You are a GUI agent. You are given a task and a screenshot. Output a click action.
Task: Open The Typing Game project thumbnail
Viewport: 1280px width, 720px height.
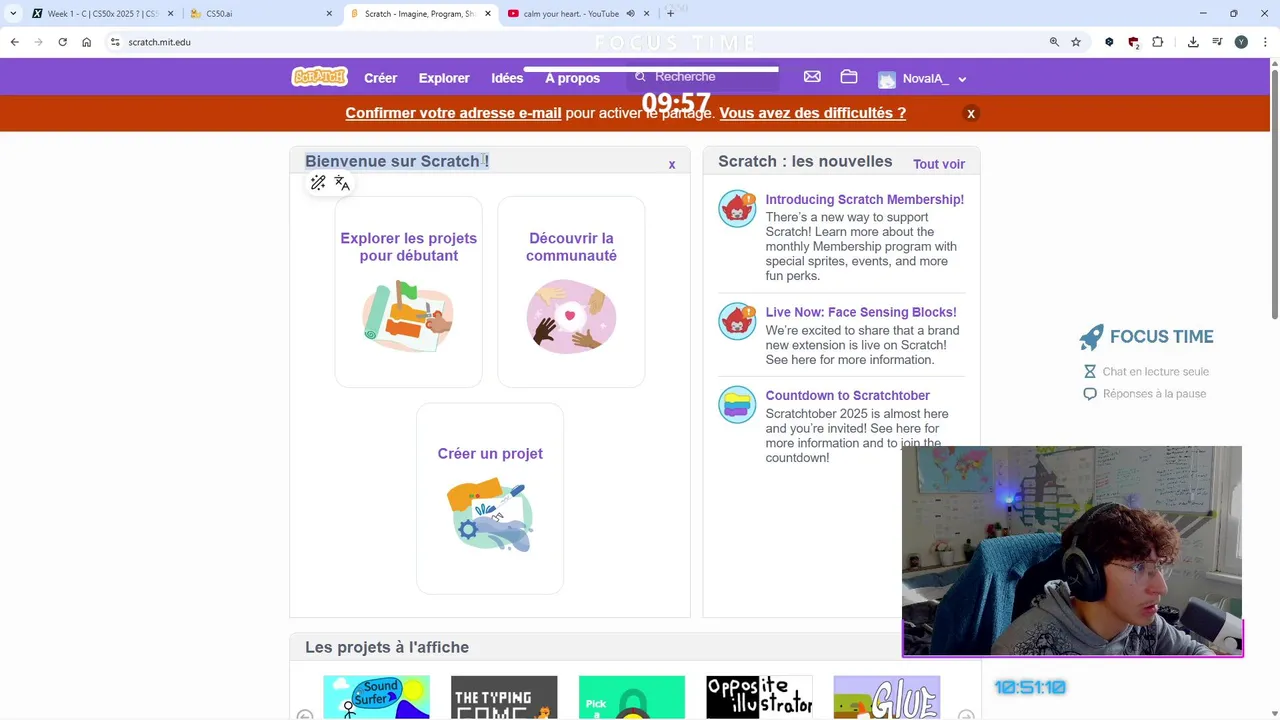tap(504, 697)
